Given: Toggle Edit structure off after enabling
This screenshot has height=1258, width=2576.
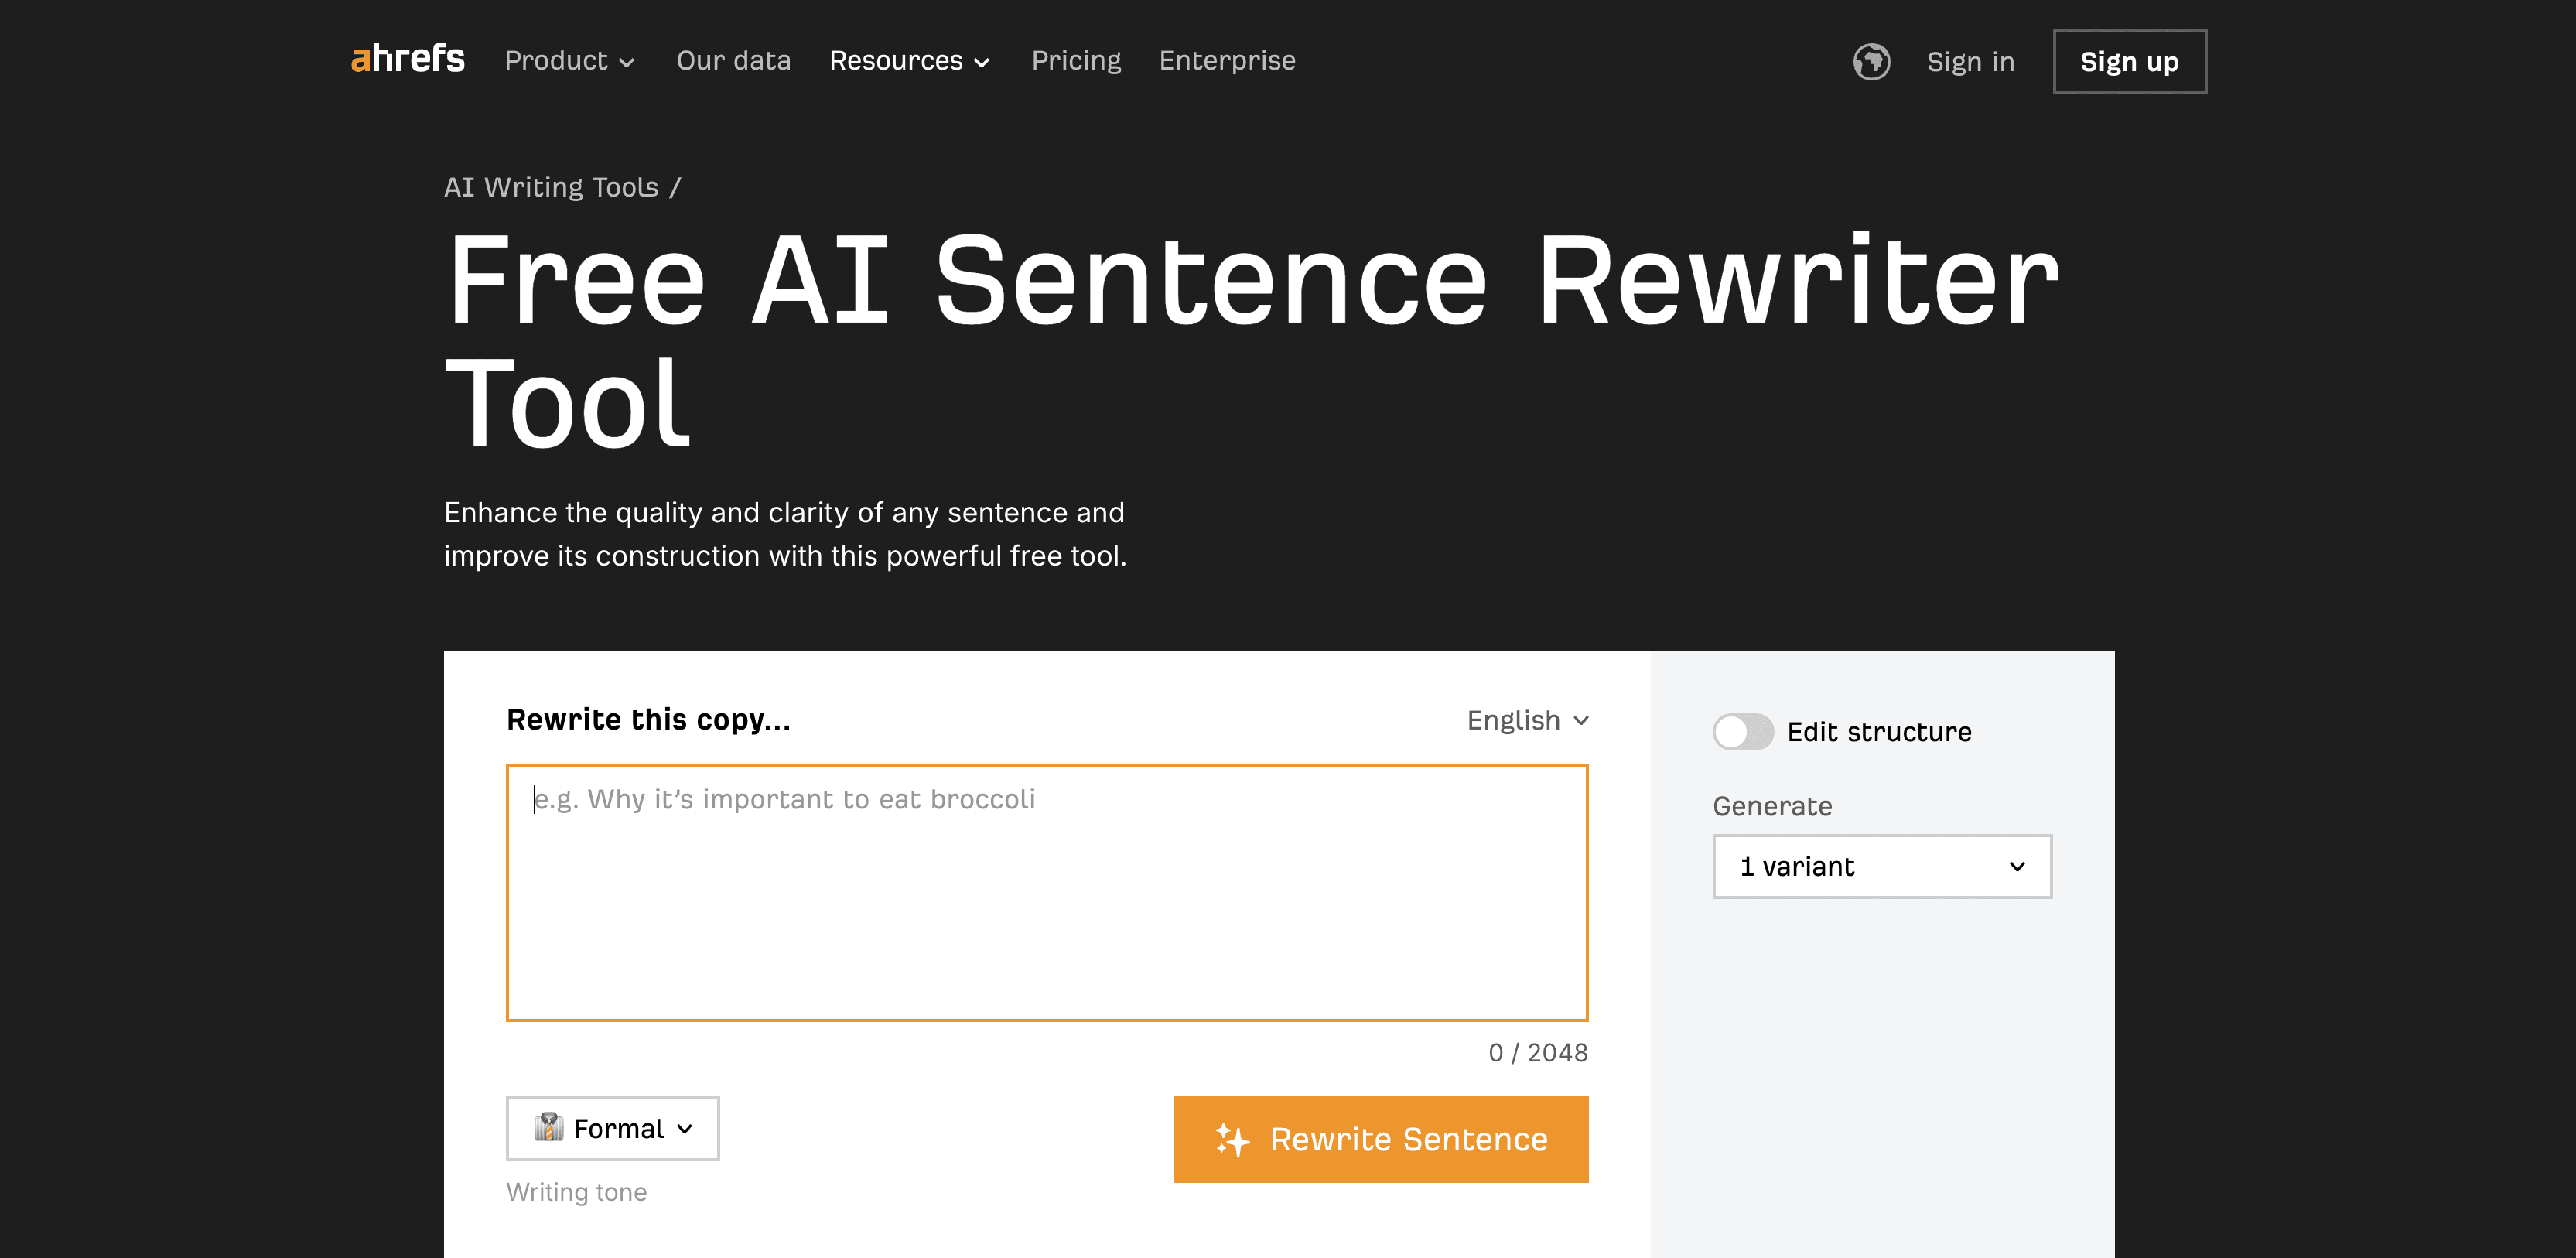Looking at the screenshot, I should pyautogui.click(x=1742, y=732).
